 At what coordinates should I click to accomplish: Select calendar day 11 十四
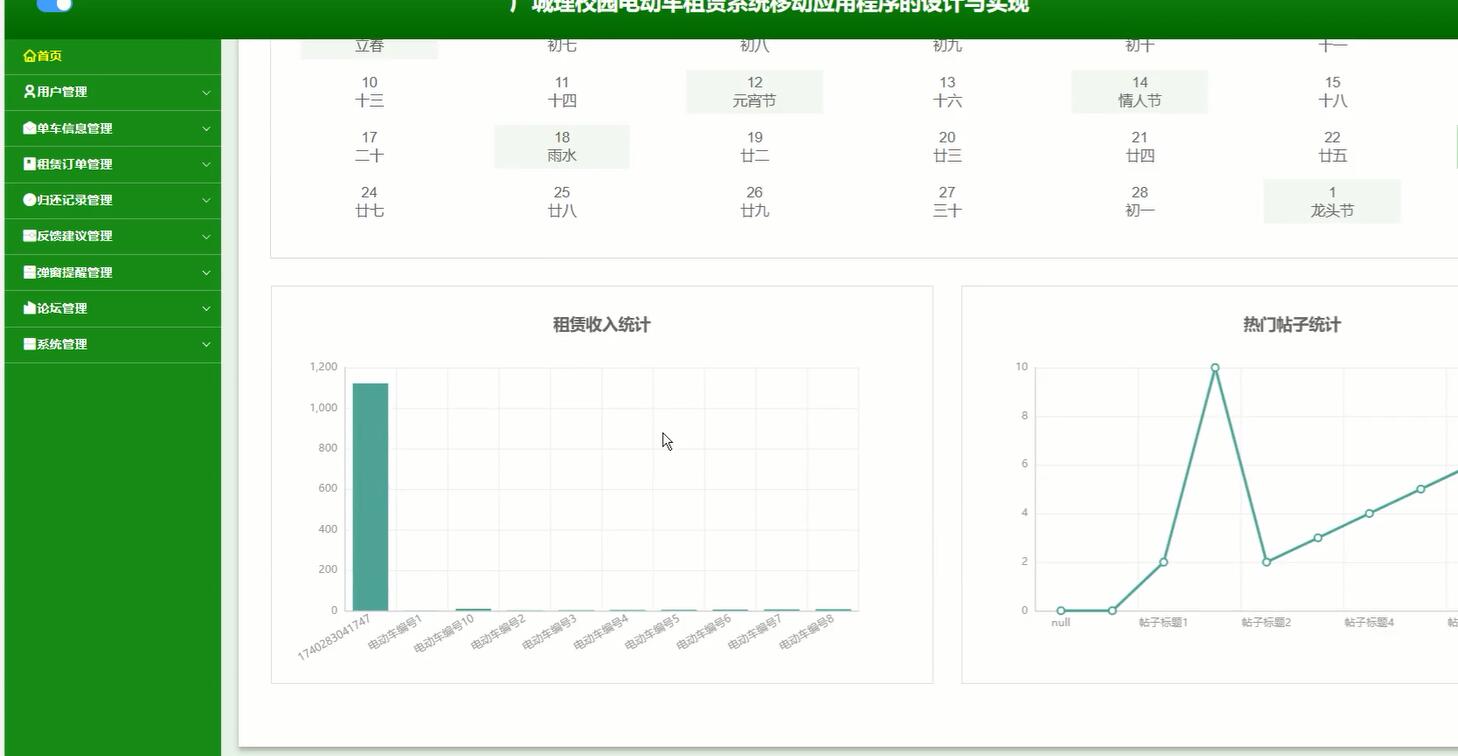[x=562, y=92]
